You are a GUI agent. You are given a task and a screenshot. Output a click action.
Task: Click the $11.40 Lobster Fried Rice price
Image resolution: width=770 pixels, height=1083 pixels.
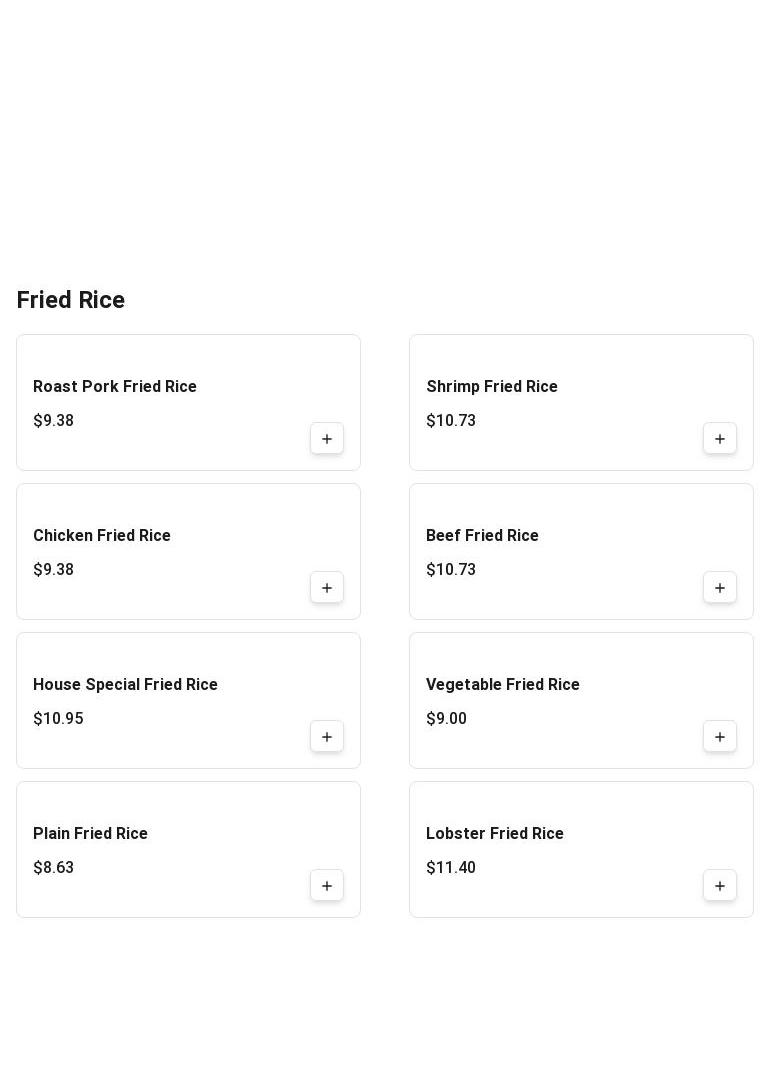(x=451, y=868)
